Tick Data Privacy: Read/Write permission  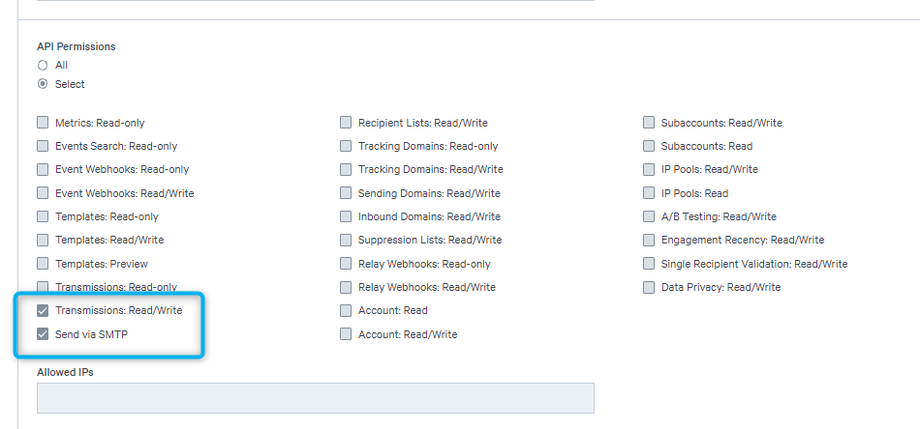coord(649,287)
